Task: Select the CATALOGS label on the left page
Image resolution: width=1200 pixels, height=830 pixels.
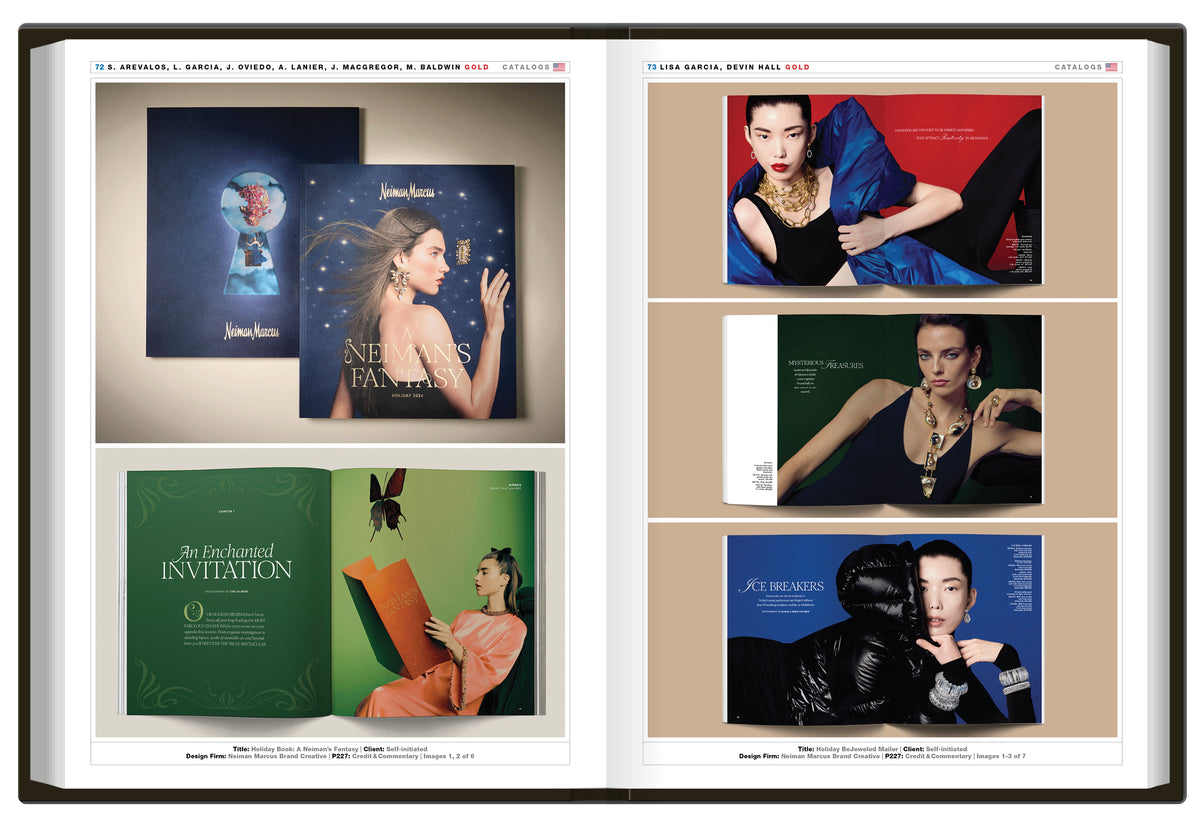Action: pyautogui.click(x=526, y=67)
